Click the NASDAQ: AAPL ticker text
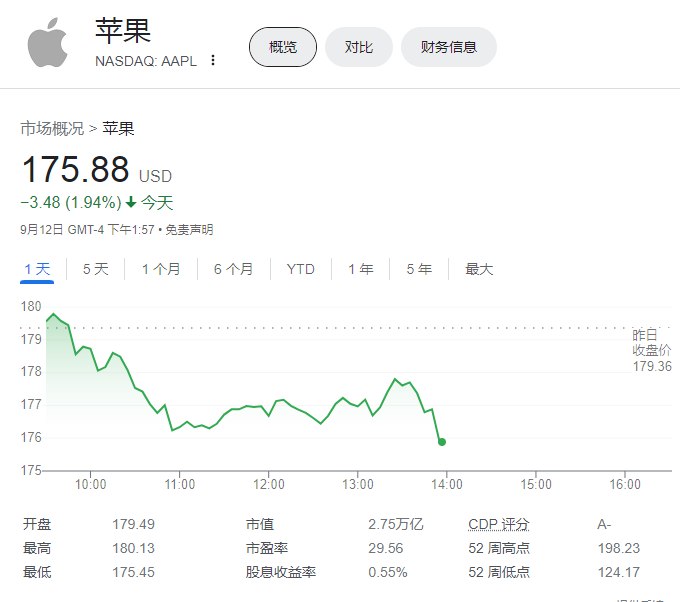The width and height of the screenshot is (680, 602). (146, 61)
